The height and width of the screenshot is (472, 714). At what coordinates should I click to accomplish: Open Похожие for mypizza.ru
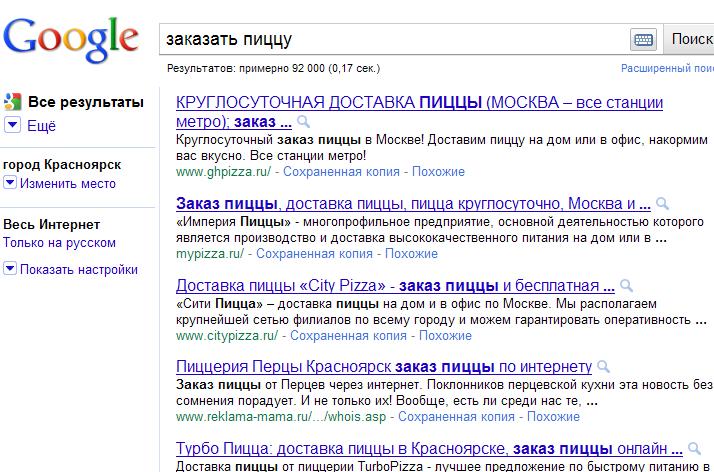(x=411, y=254)
